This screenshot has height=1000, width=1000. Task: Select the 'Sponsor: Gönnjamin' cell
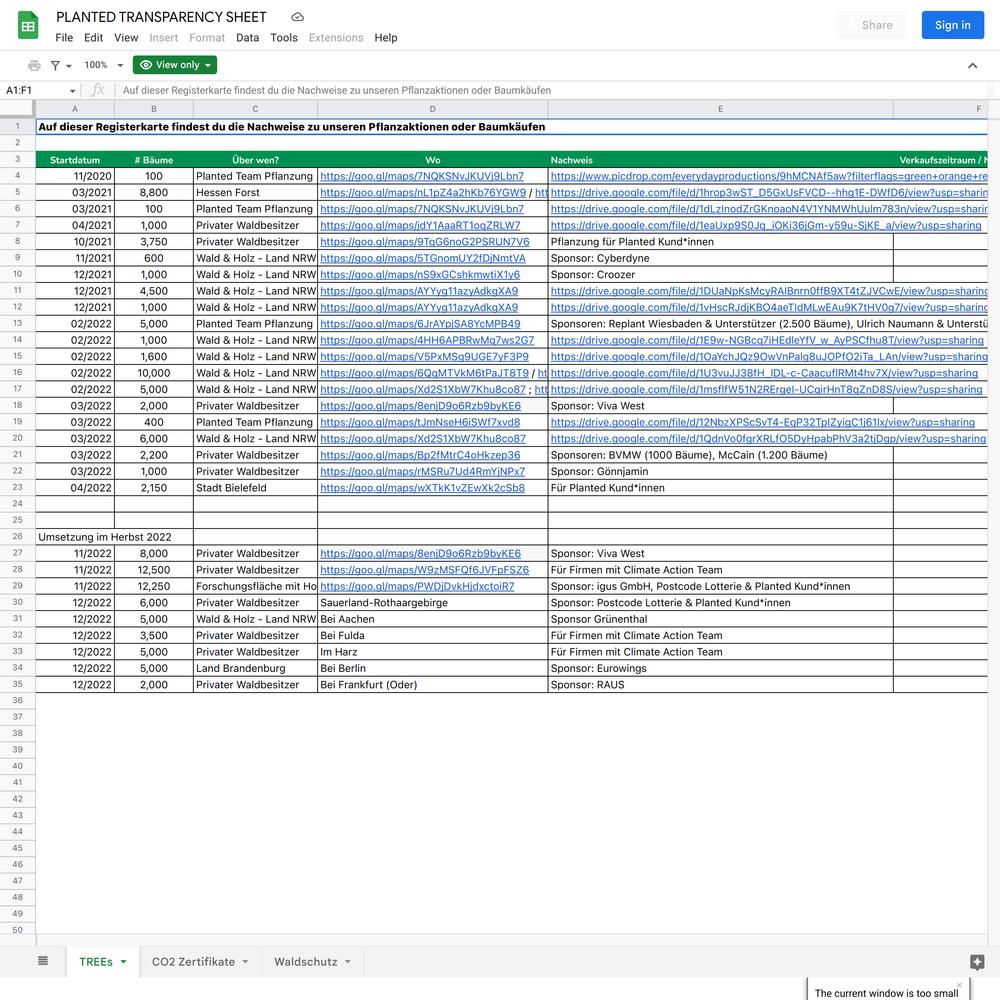point(721,471)
